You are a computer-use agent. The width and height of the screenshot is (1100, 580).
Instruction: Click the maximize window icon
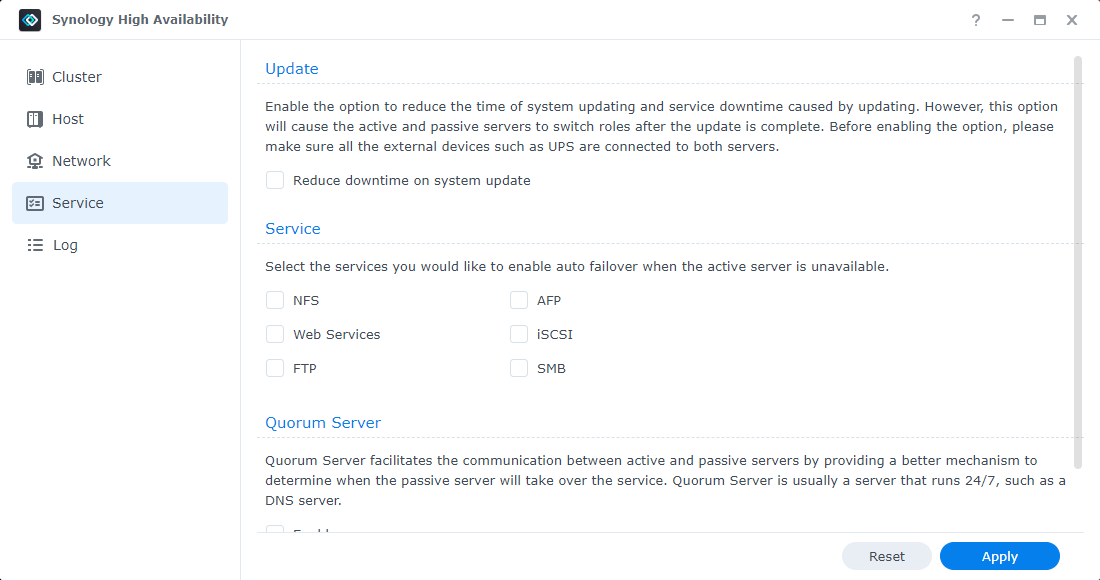point(1039,19)
